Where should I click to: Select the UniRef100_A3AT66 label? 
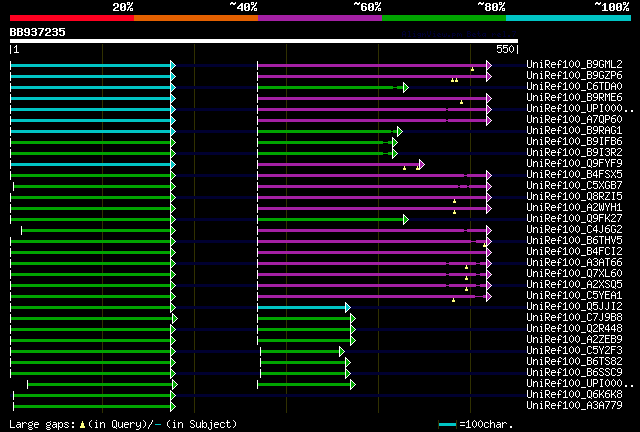point(574,263)
